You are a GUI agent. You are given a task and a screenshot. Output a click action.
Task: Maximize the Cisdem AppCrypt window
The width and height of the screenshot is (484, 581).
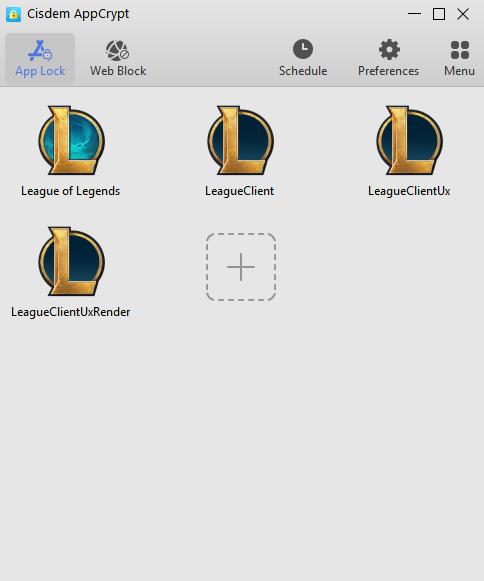click(x=439, y=14)
